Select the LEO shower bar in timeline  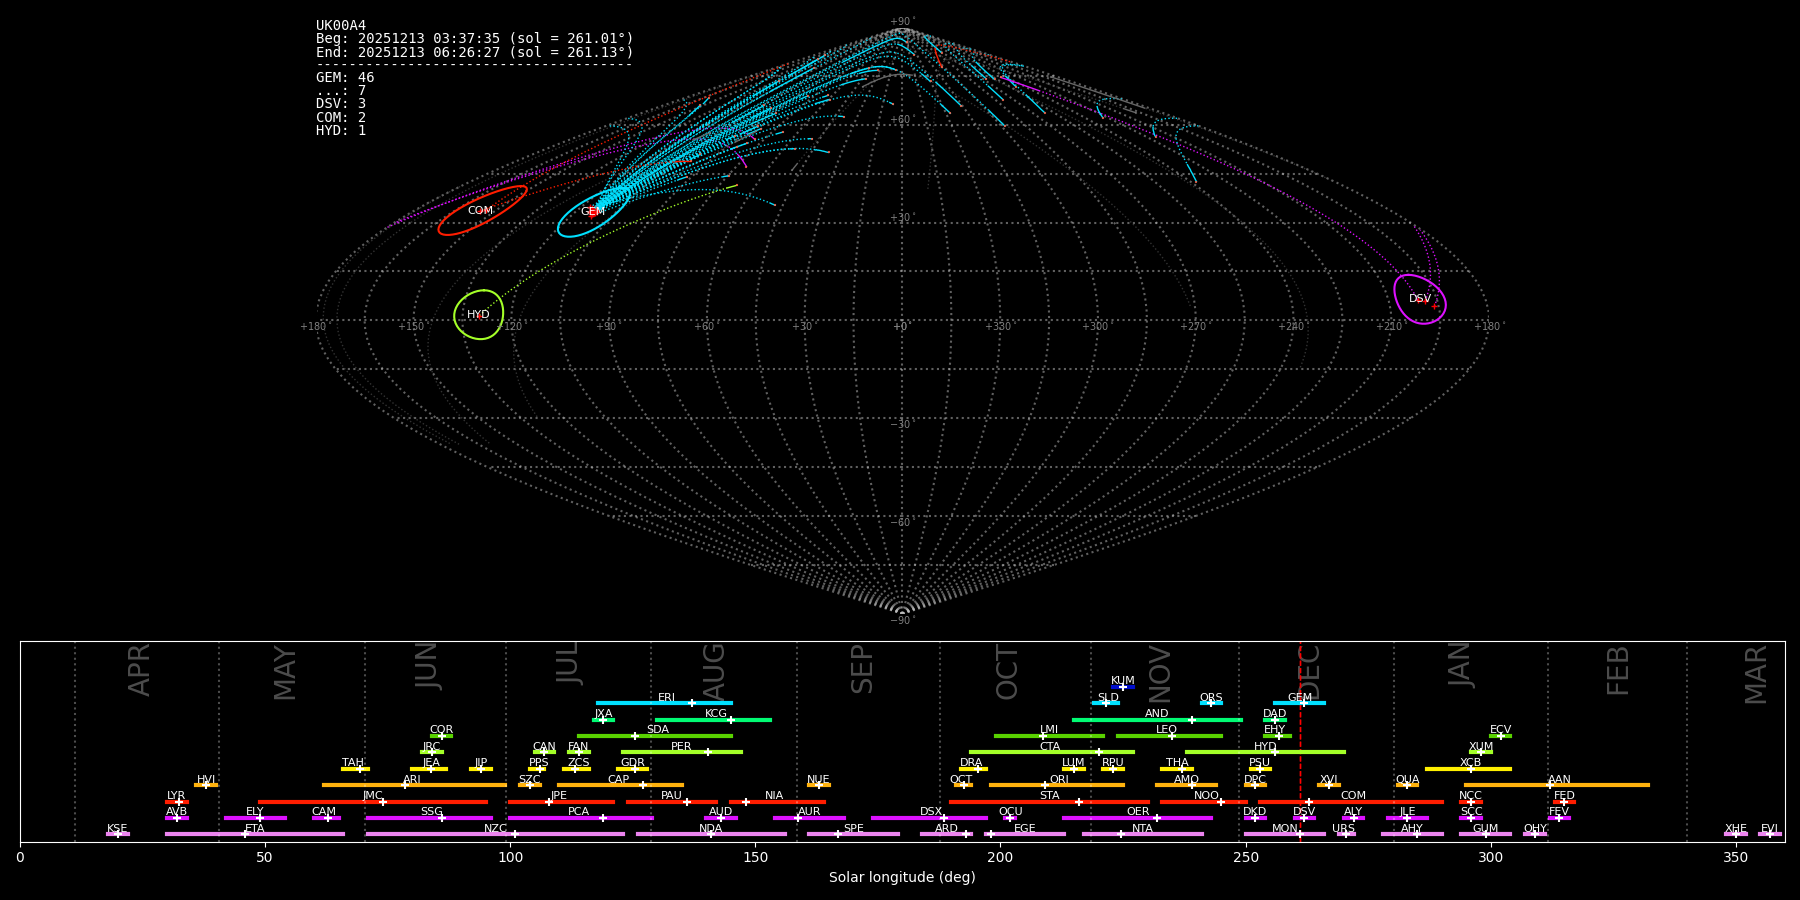point(1168,736)
